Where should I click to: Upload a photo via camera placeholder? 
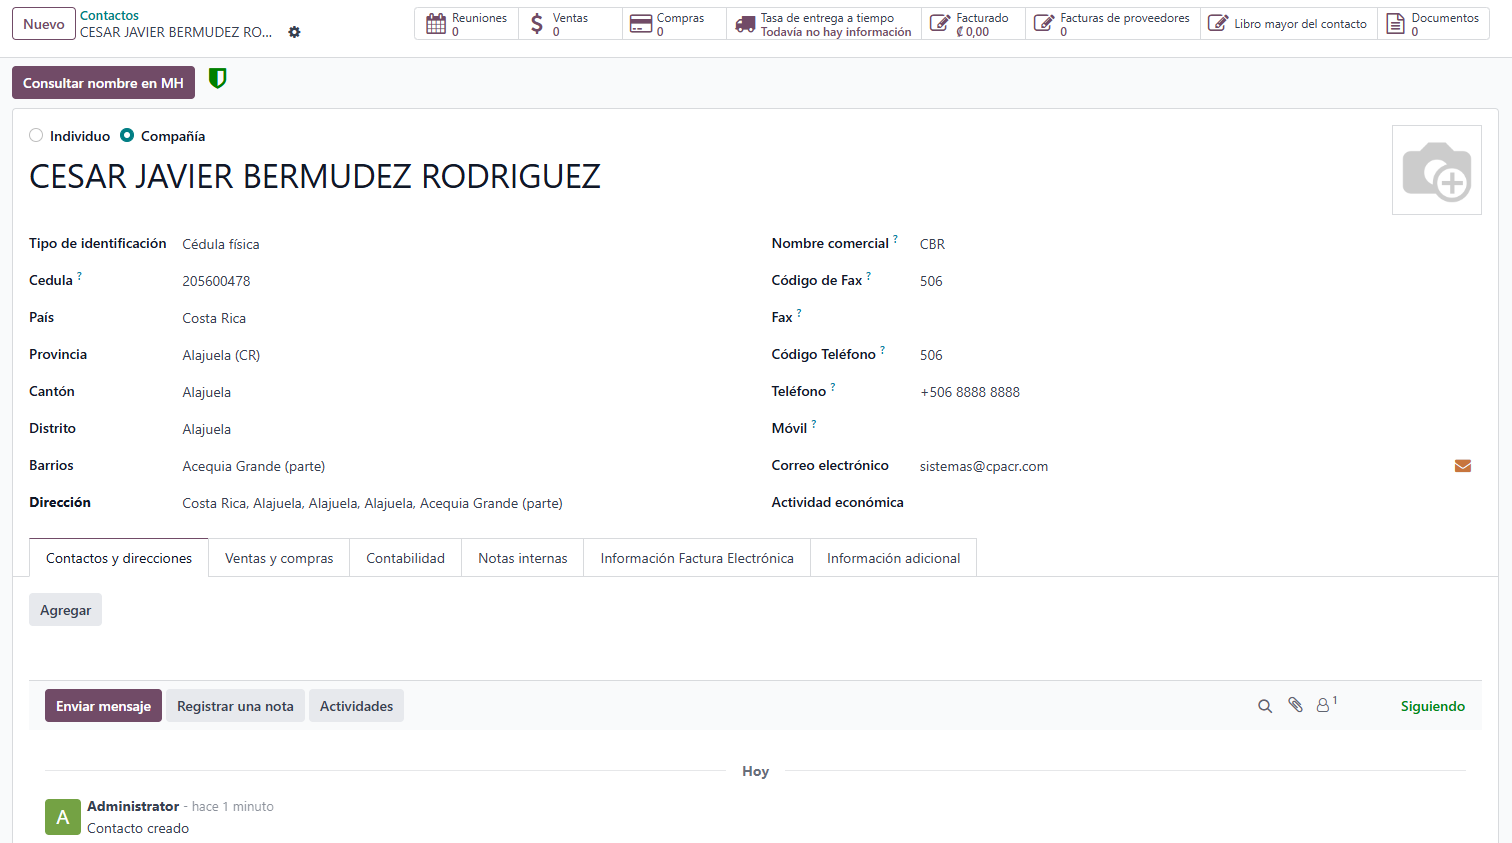[1436, 170]
